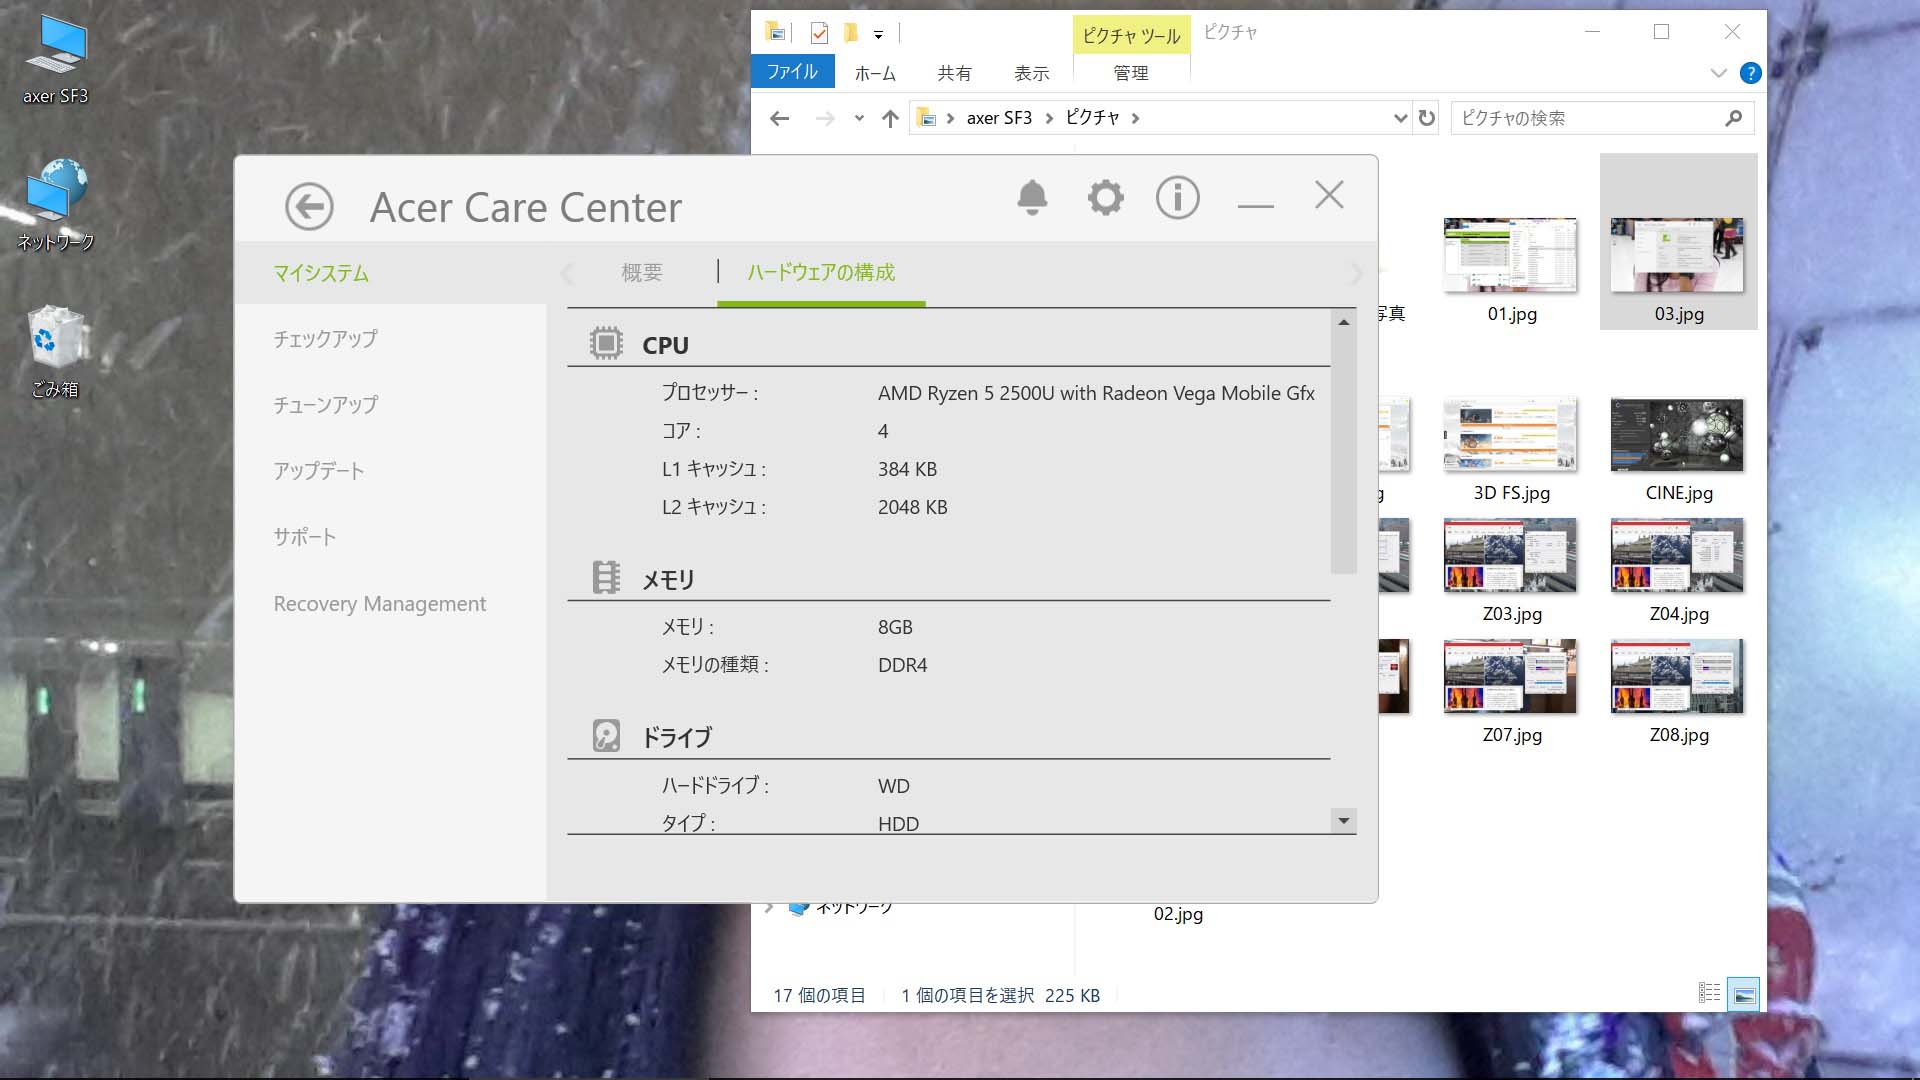Viewport: 1920px width, 1080px height.
Task: Click Explorer's refresh button
Action: (x=1427, y=118)
